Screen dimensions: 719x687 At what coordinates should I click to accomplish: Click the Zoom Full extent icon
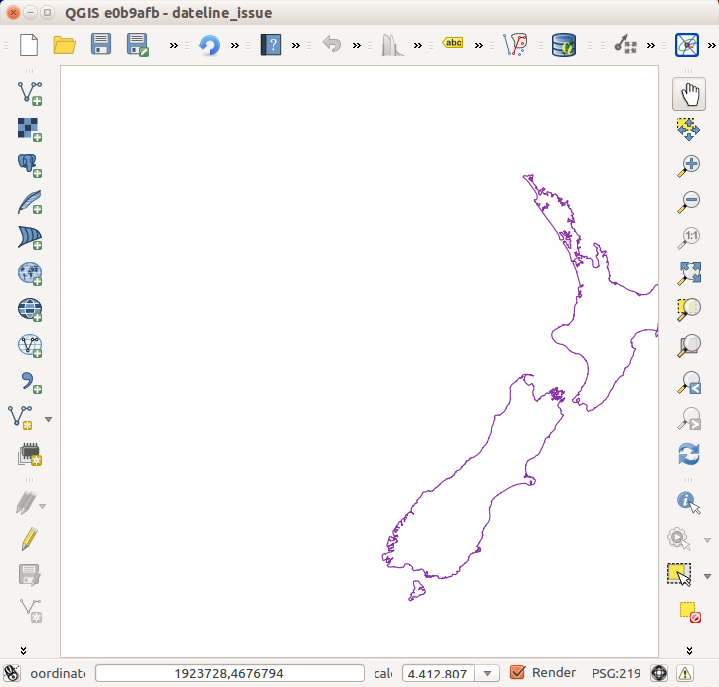(688, 273)
